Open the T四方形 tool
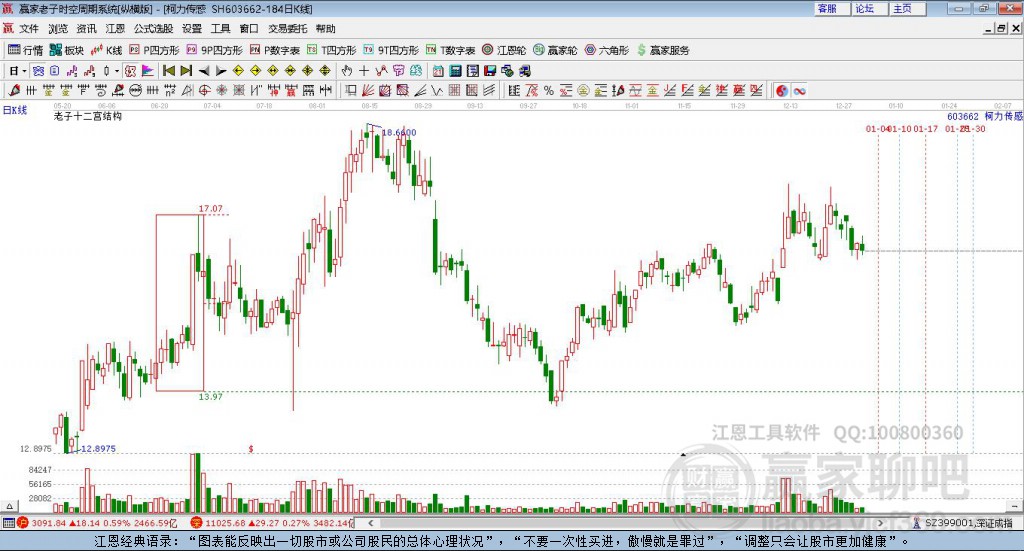This screenshot has height=551, width=1024. point(332,50)
